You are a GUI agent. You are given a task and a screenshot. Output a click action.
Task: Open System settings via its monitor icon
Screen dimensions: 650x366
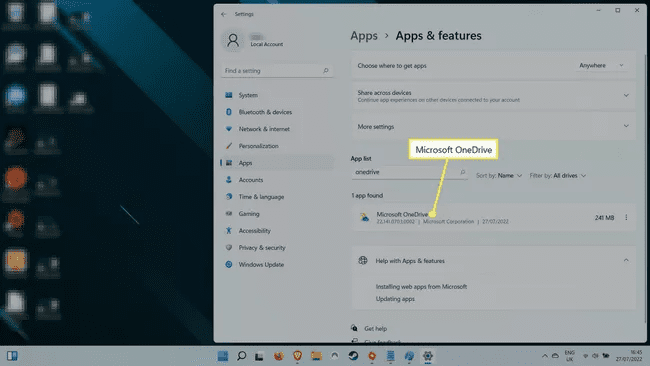point(228,95)
